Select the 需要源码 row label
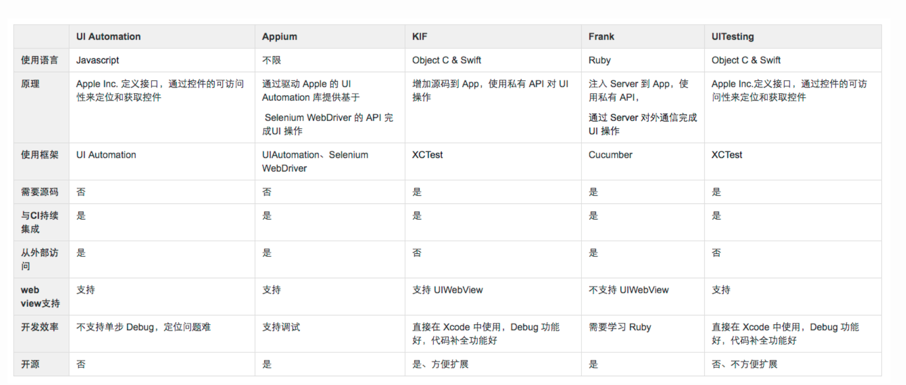The height and width of the screenshot is (385, 906). (40, 192)
